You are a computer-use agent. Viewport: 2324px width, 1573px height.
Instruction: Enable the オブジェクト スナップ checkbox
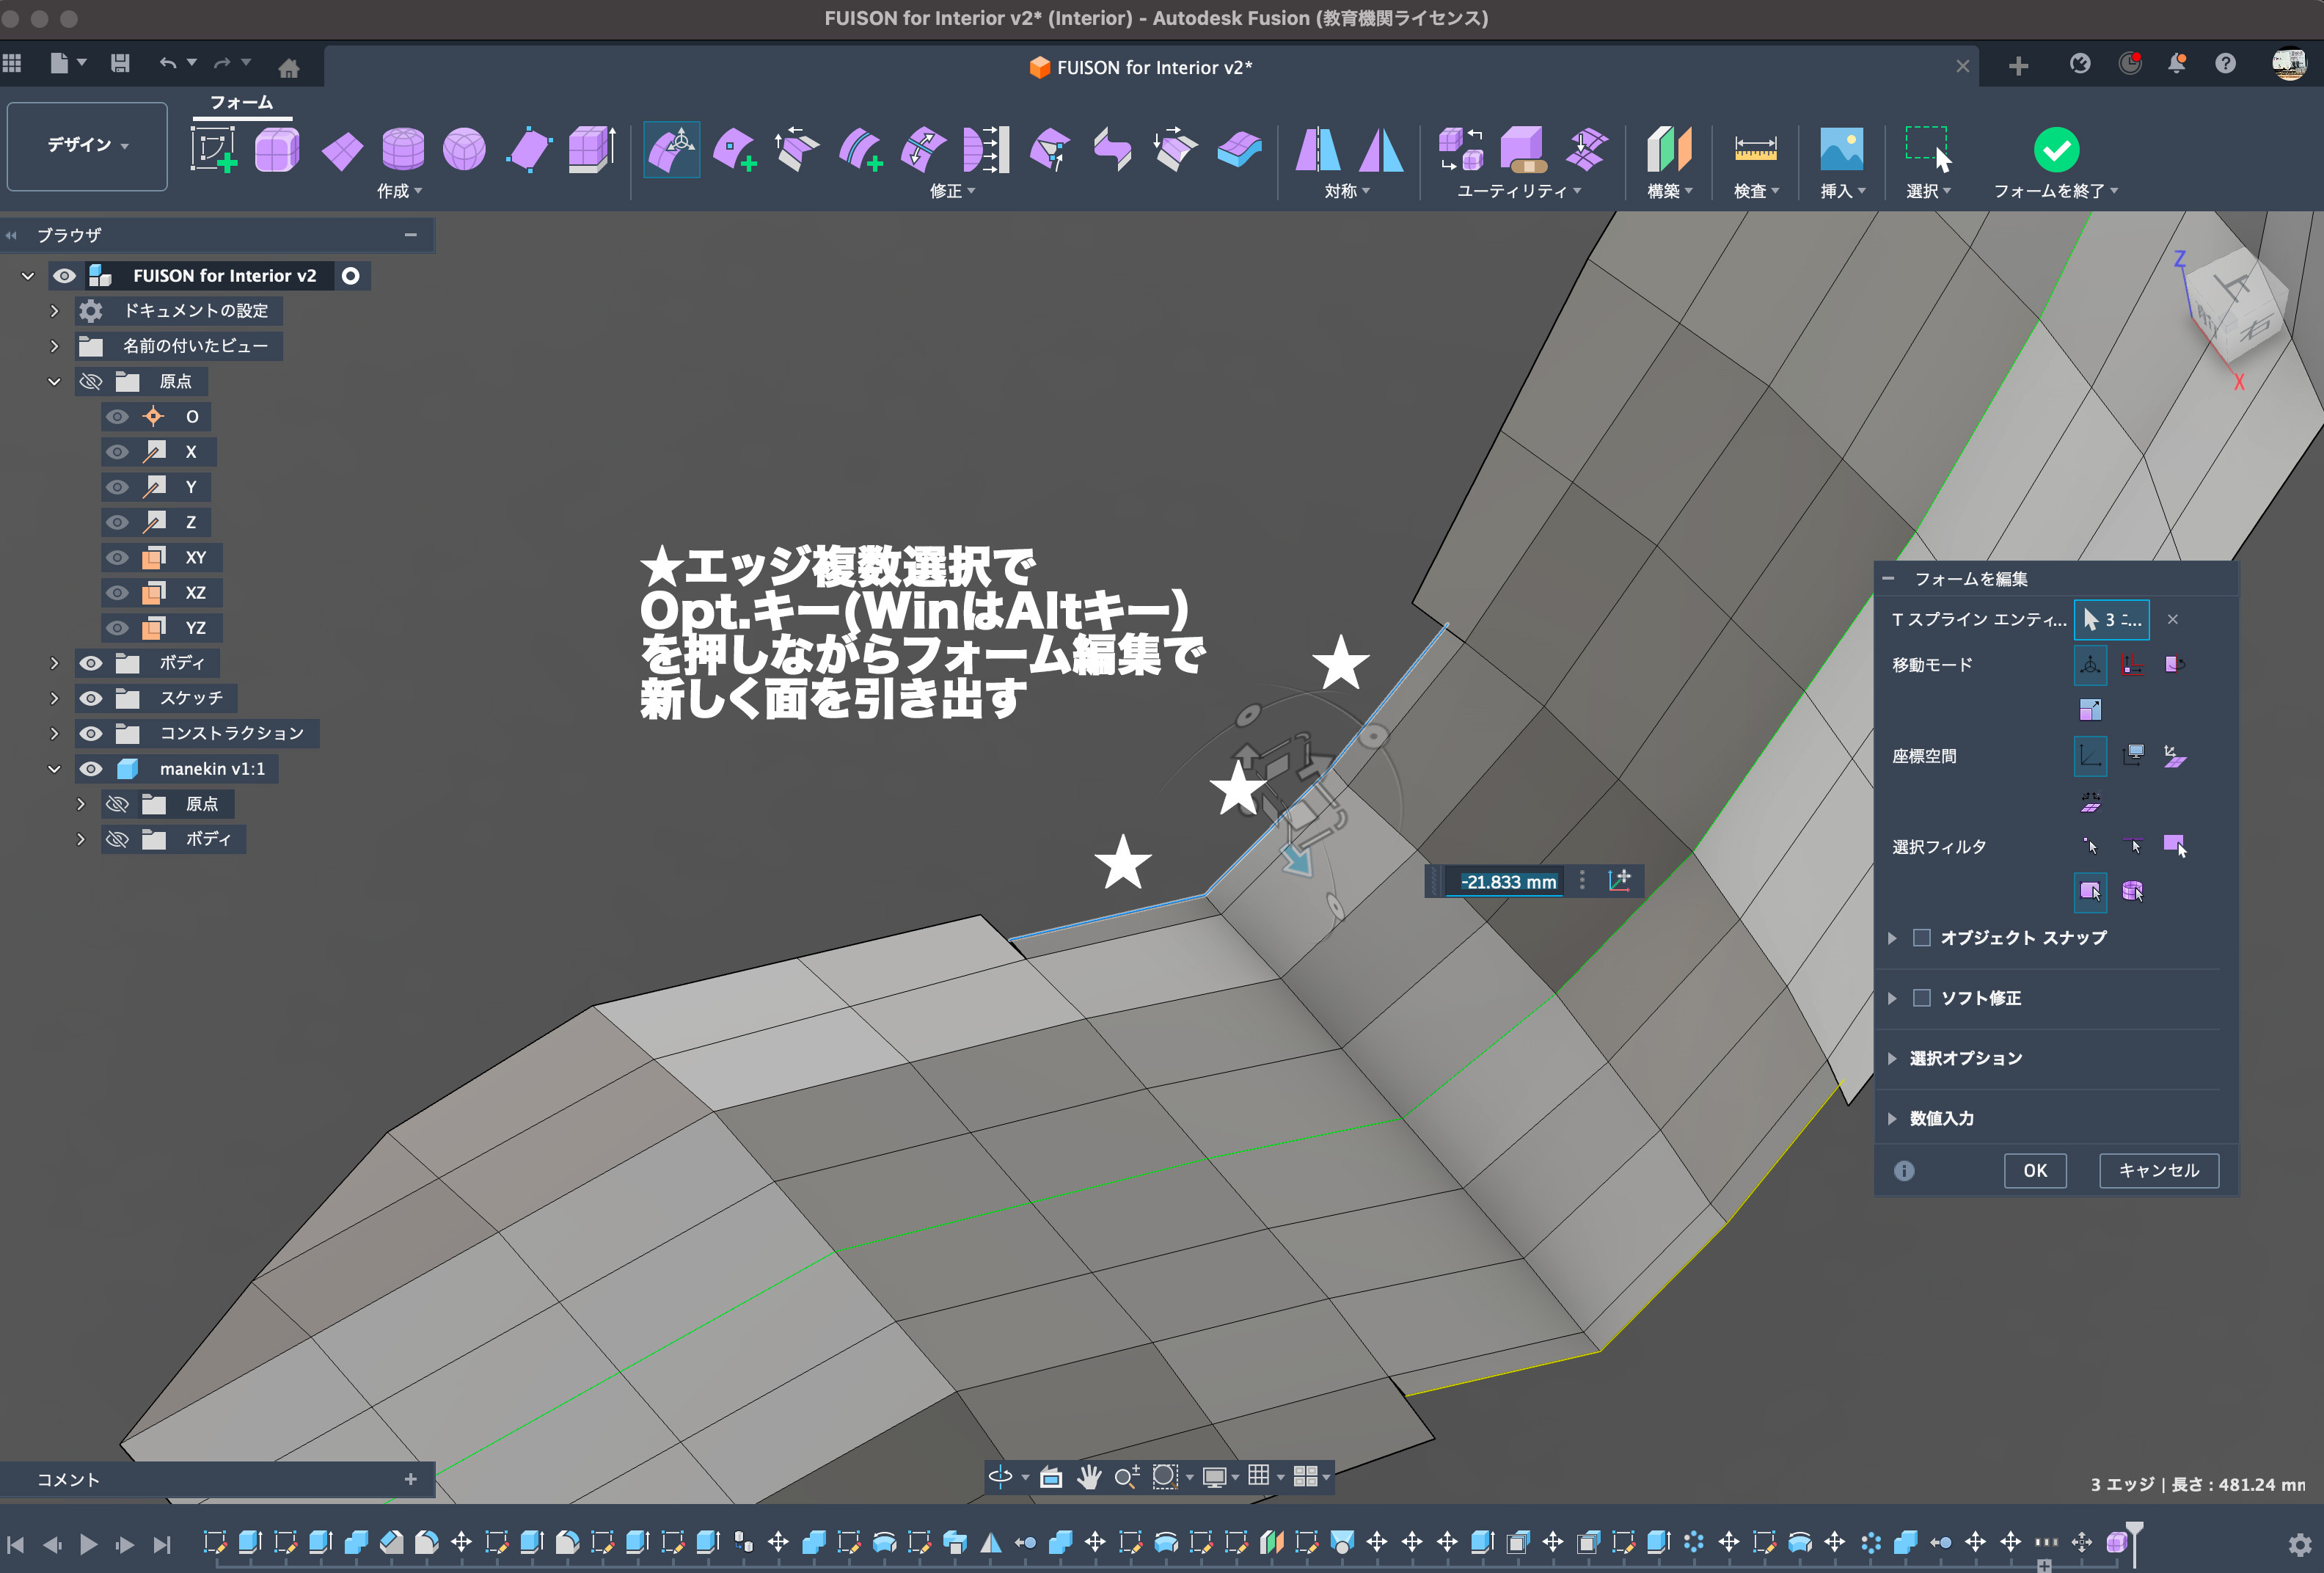coord(1921,938)
